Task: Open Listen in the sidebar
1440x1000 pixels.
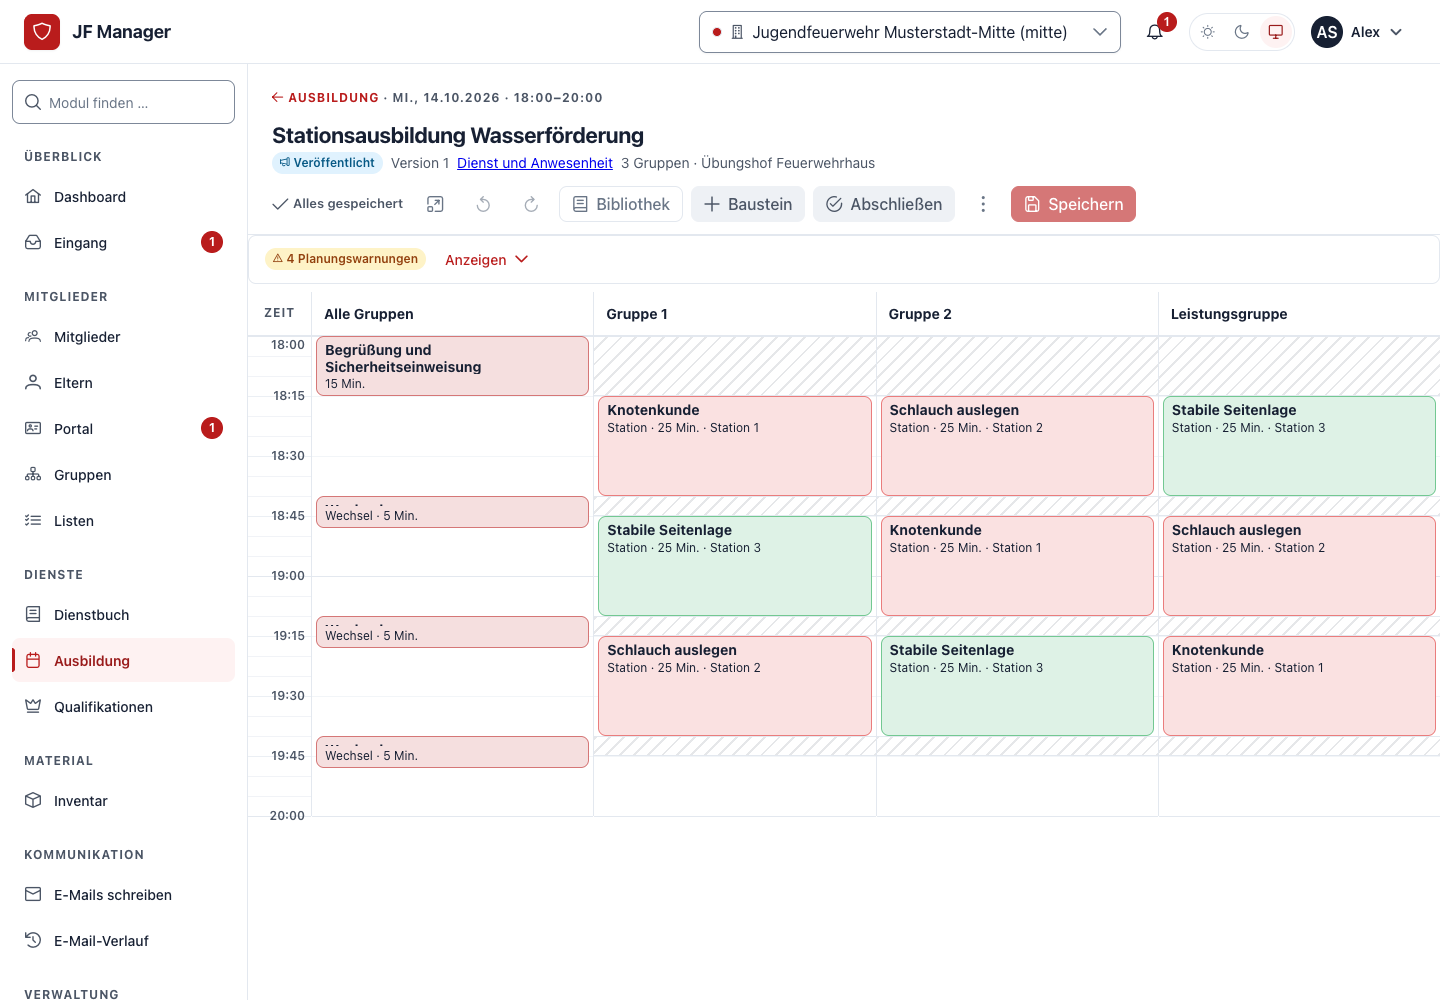Action: [x=124, y=521]
